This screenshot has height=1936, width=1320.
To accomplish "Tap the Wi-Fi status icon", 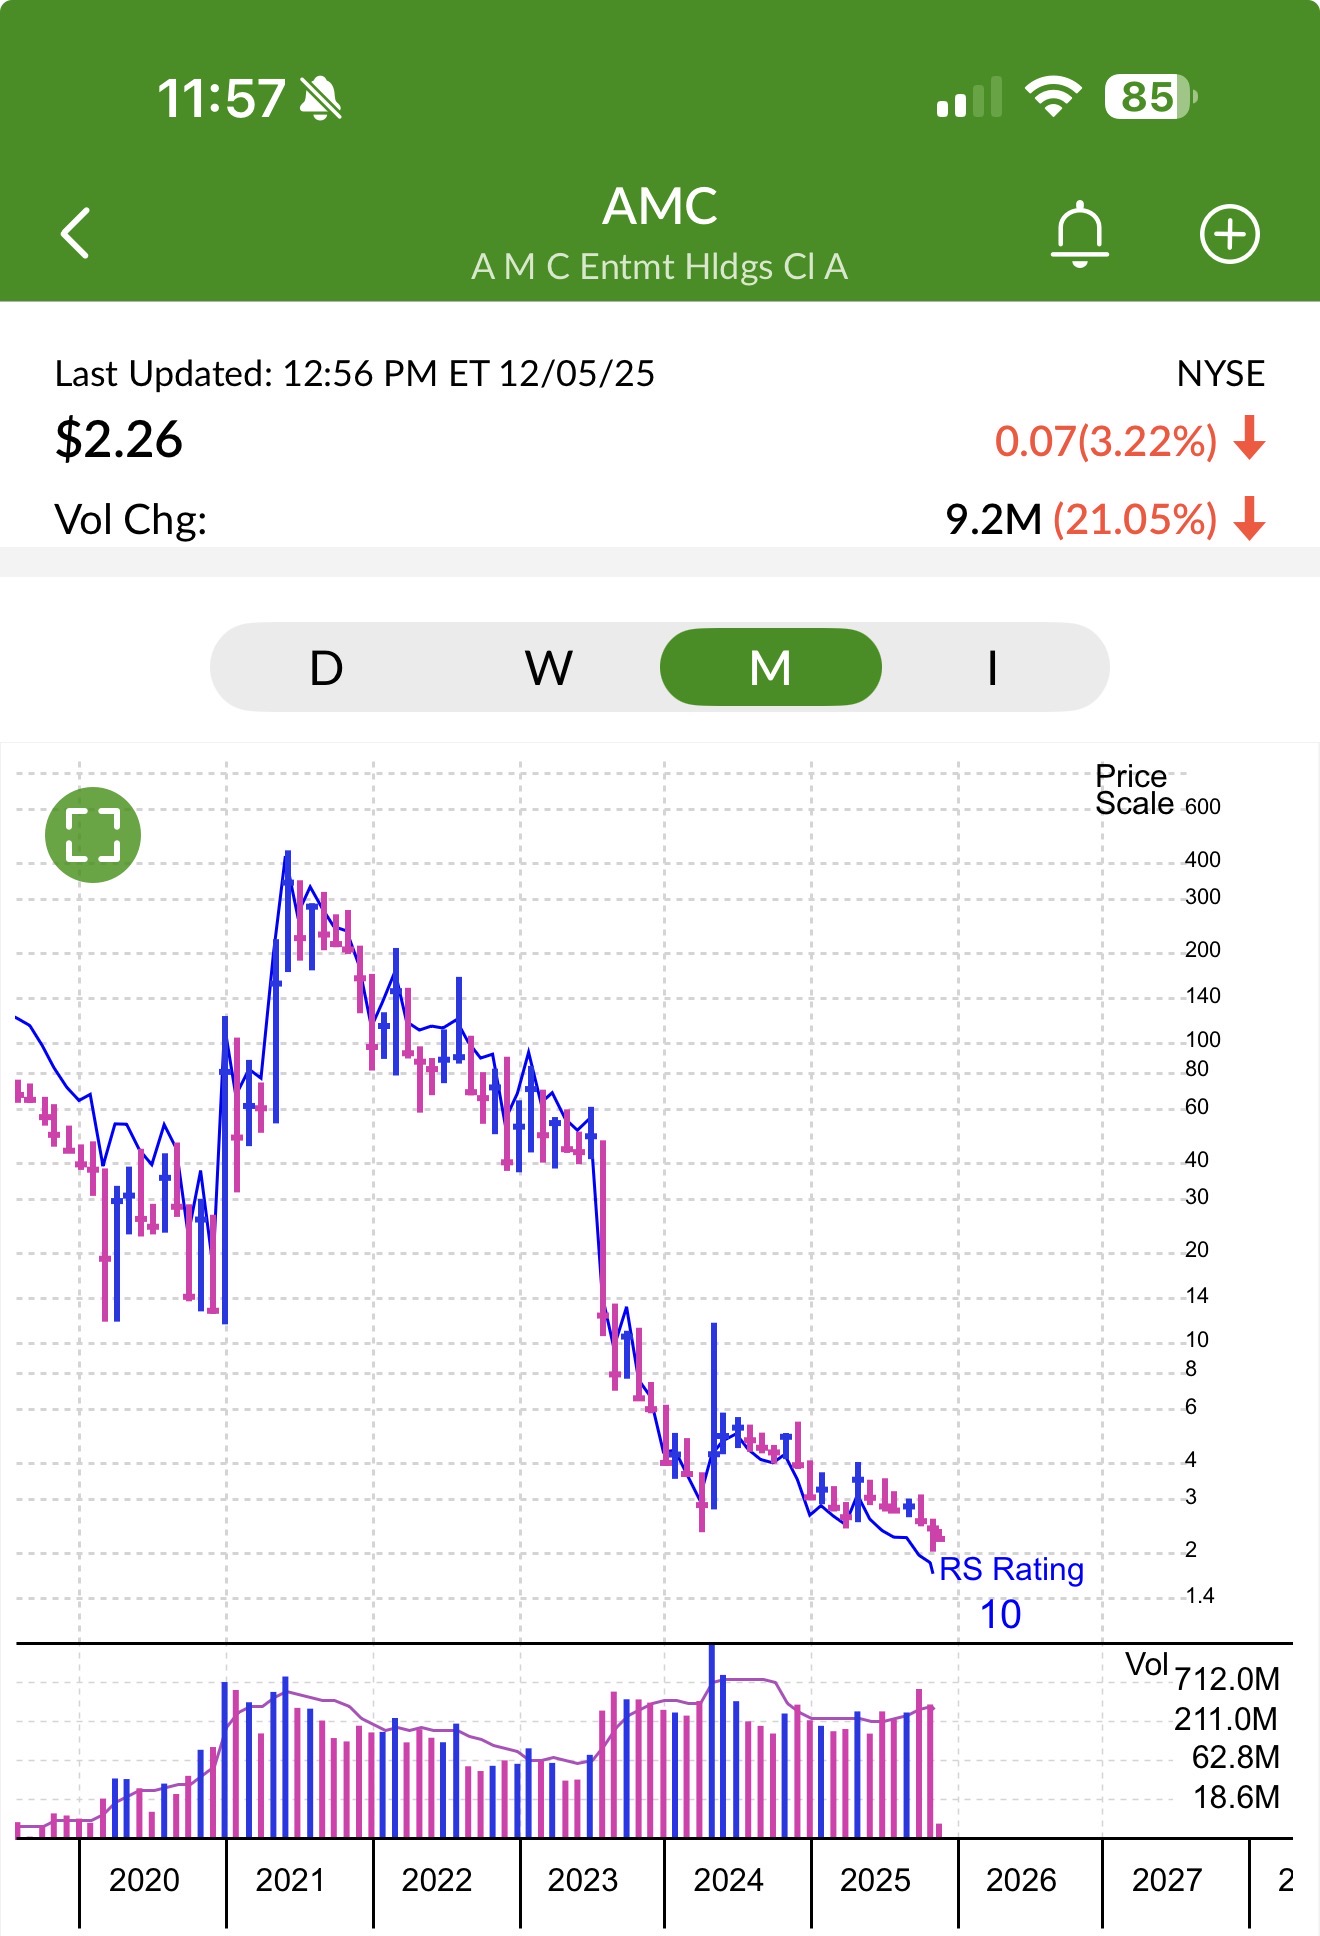I will coord(1052,97).
